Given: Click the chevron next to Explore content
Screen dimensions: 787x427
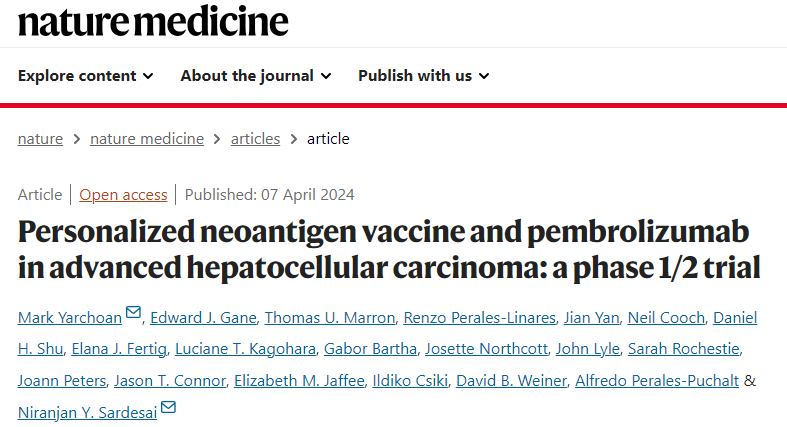Looking at the screenshot, I should click(148, 76).
